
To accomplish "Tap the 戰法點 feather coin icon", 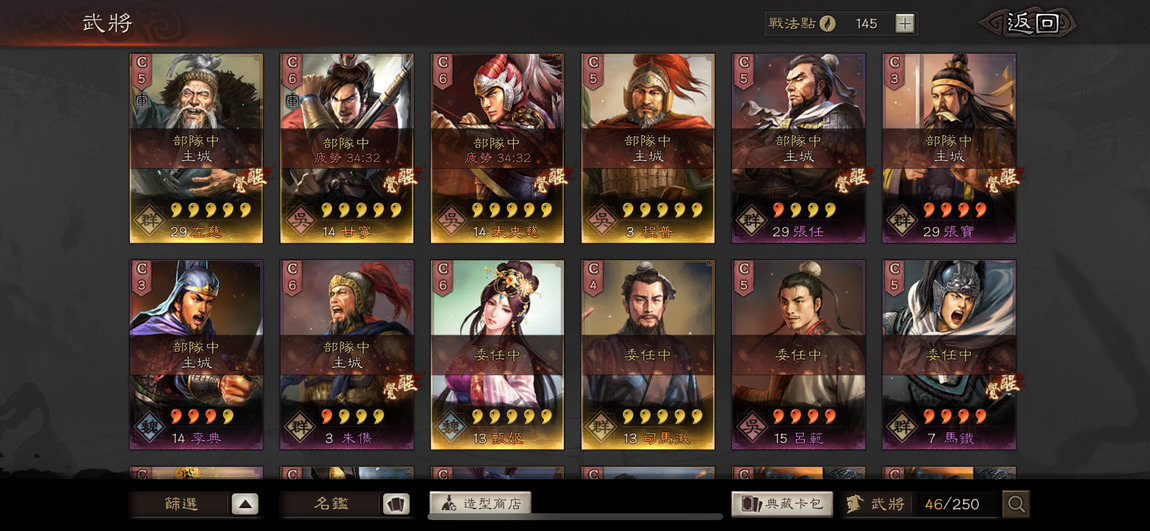I will (828, 23).
